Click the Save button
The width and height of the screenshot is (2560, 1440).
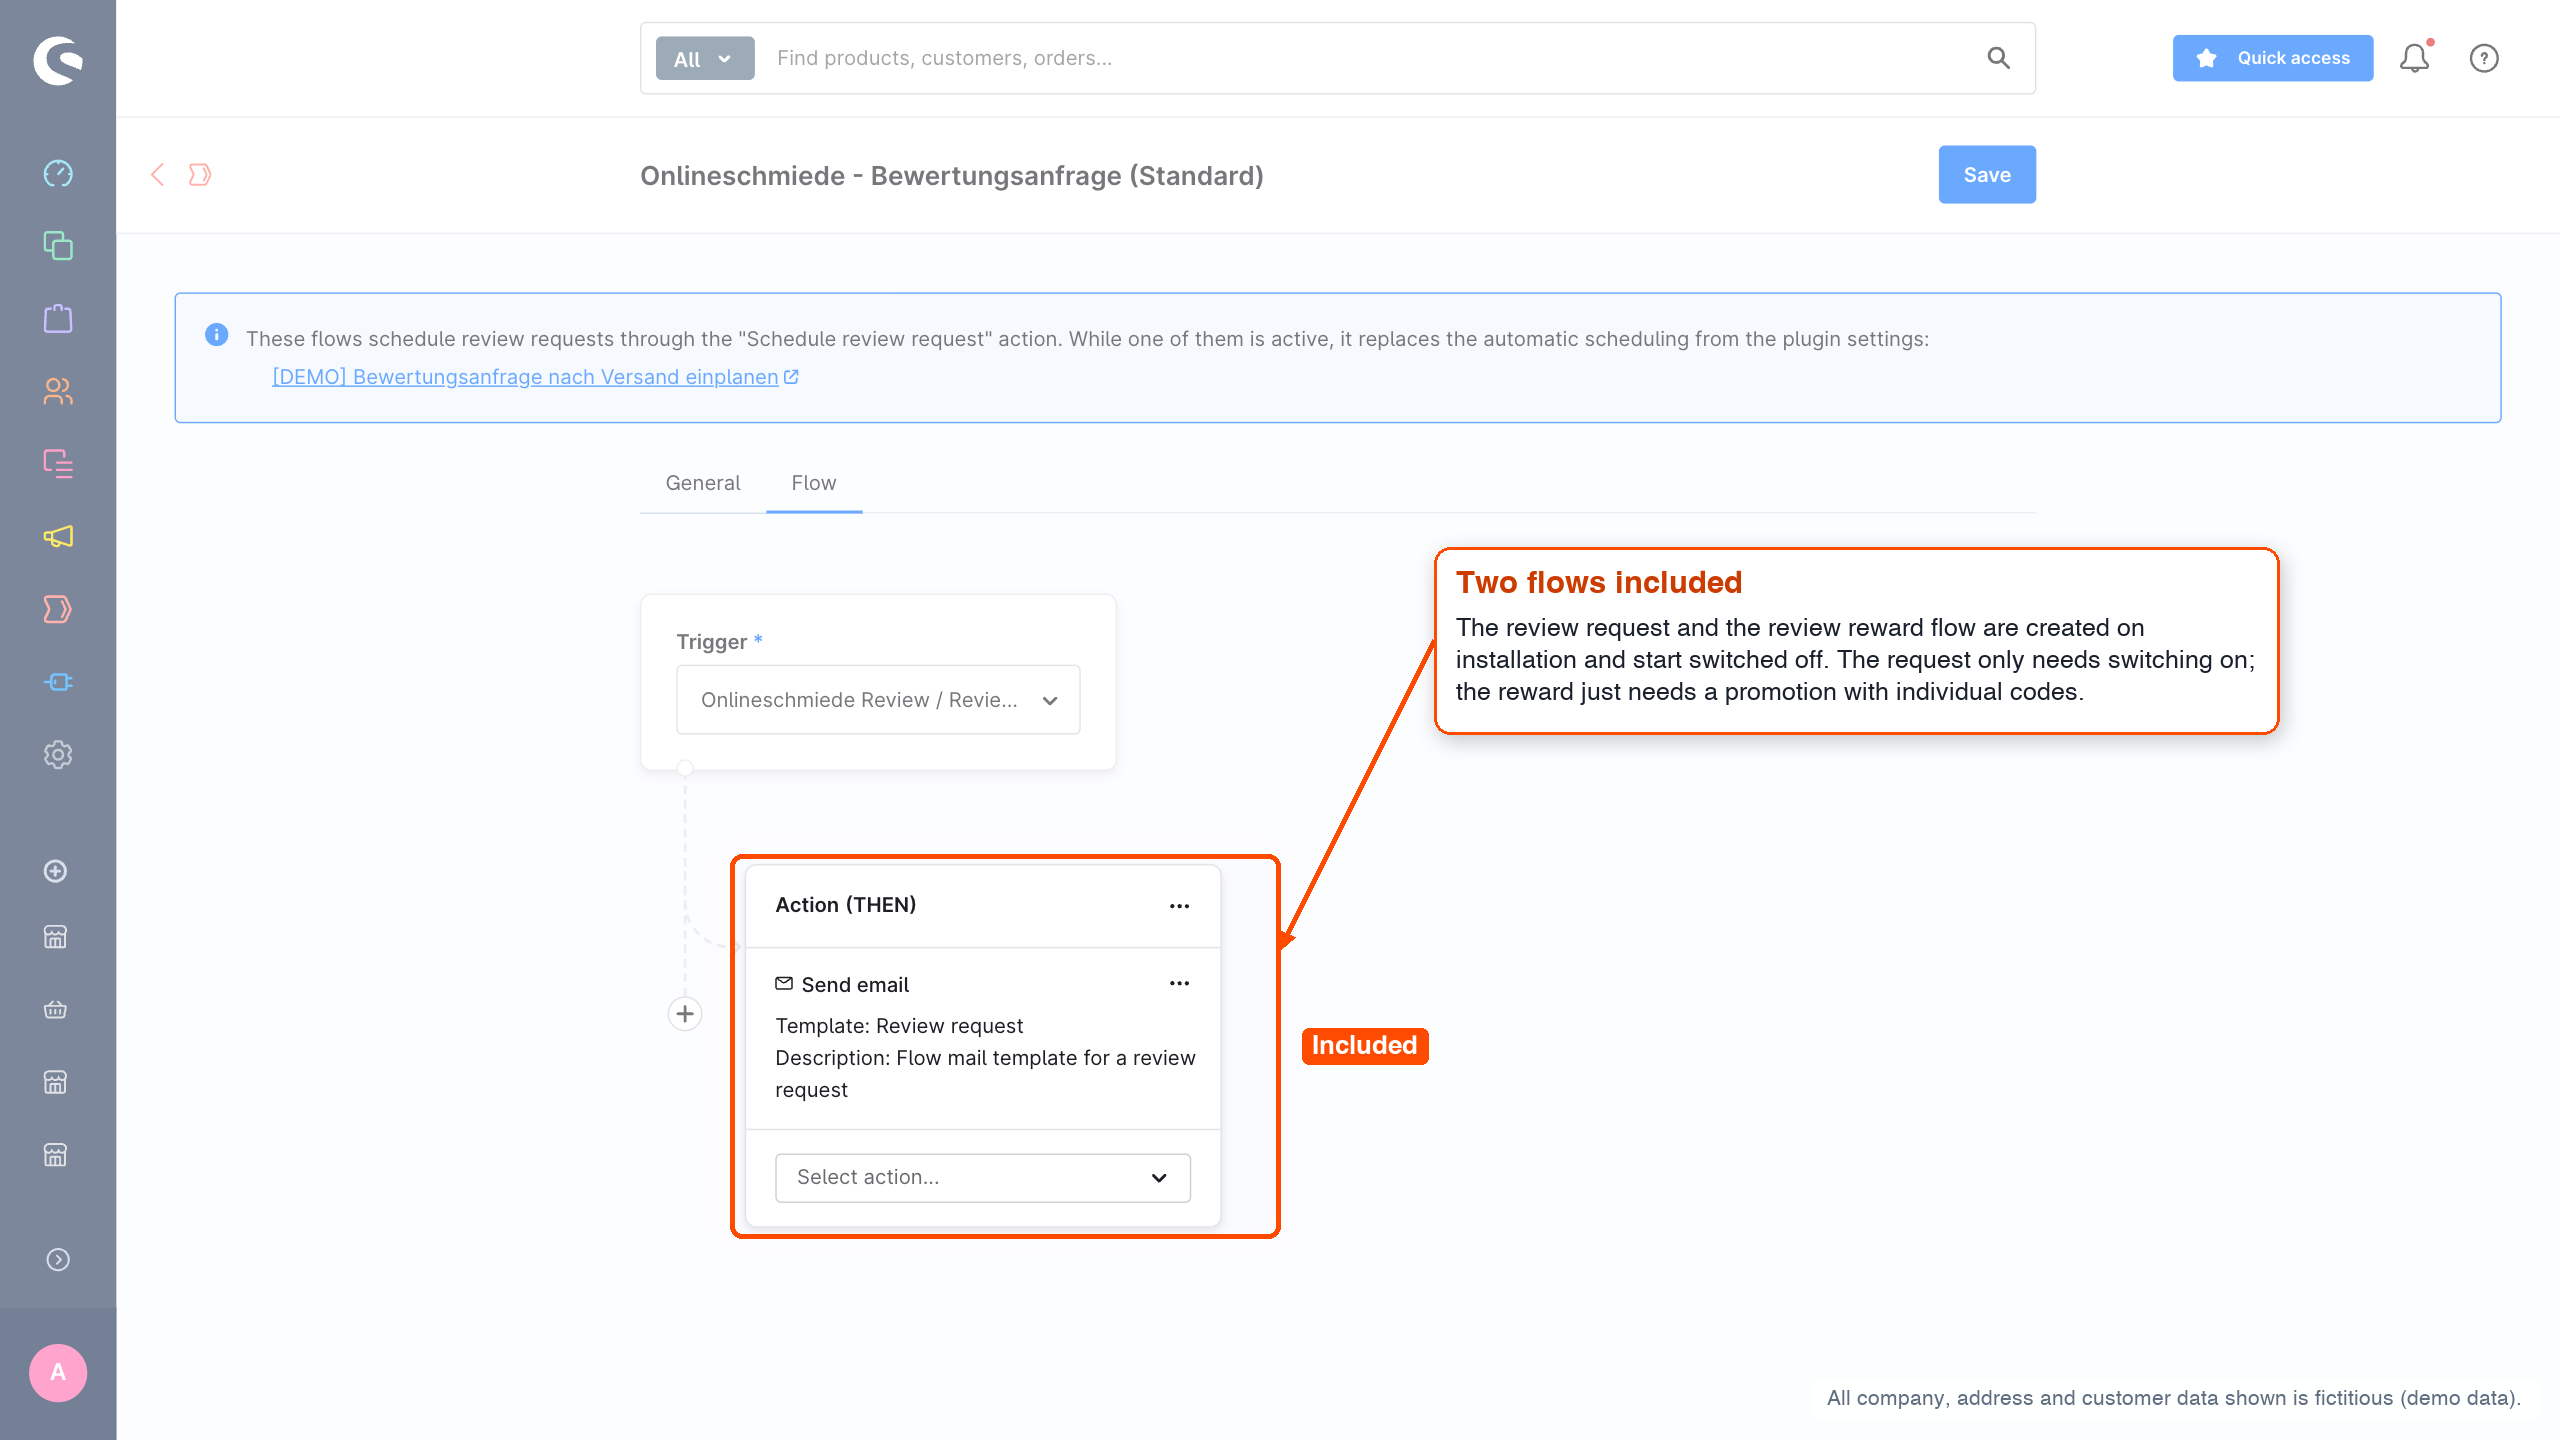[x=1987, y=175]
